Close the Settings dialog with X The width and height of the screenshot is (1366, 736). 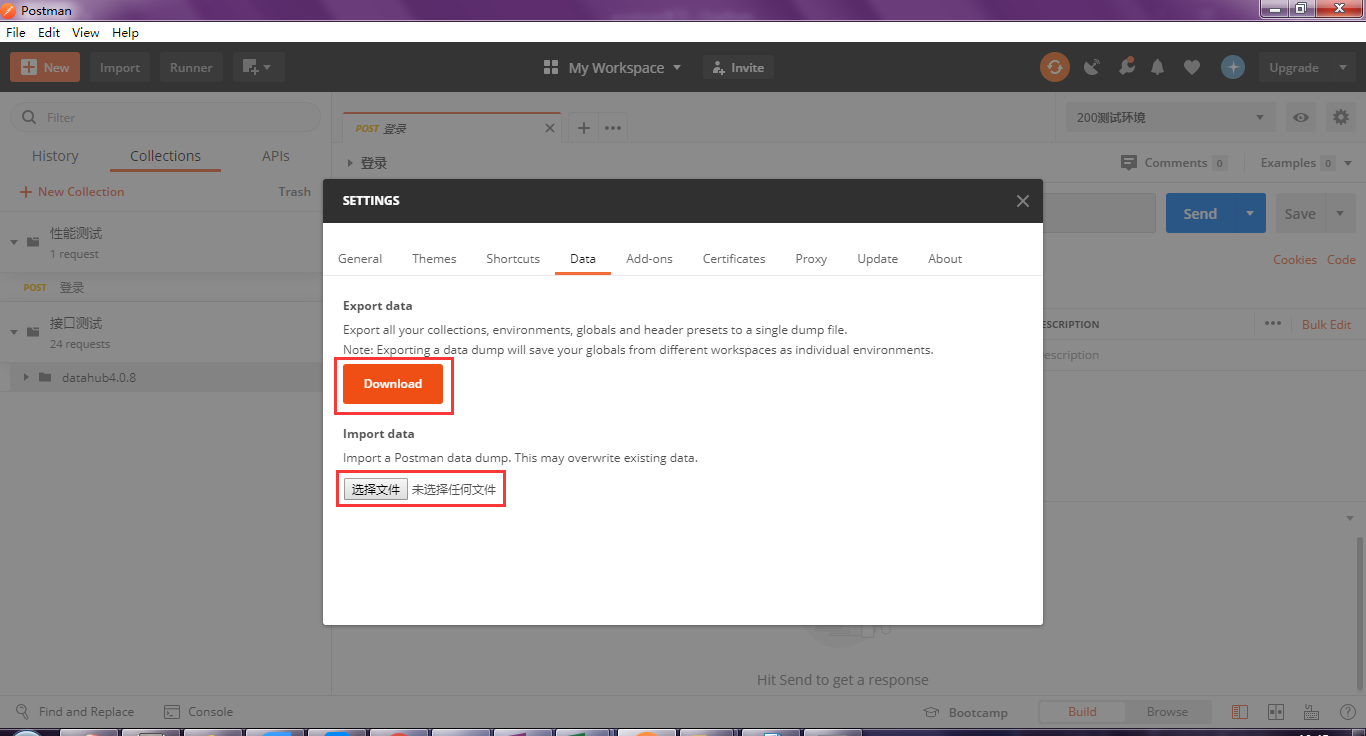click(x=1022, y=201)
